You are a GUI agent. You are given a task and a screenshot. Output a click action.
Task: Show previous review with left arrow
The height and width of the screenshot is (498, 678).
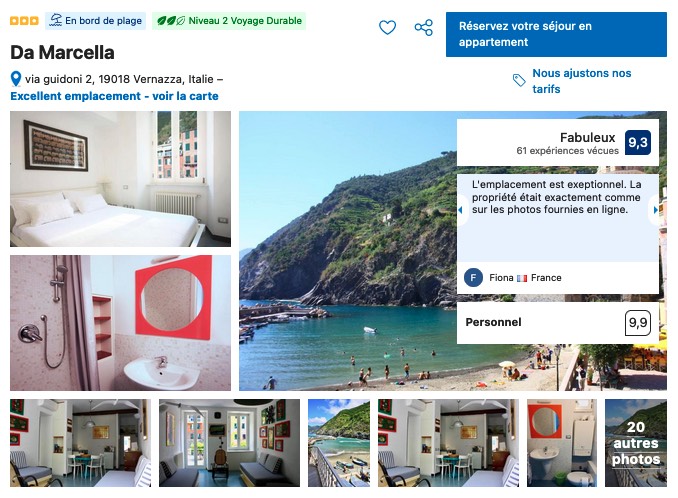[x=460, y=210]
